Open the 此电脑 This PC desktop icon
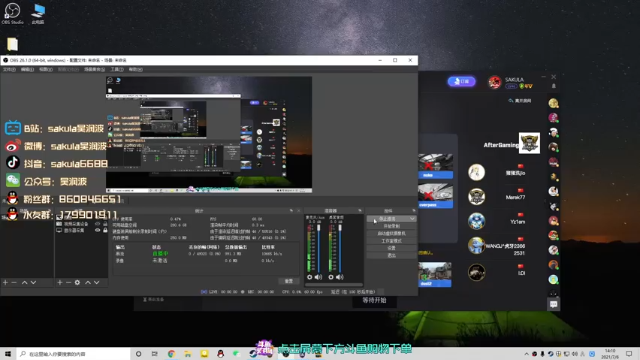The width and height of the screenshot is (640, 360). 38,13
